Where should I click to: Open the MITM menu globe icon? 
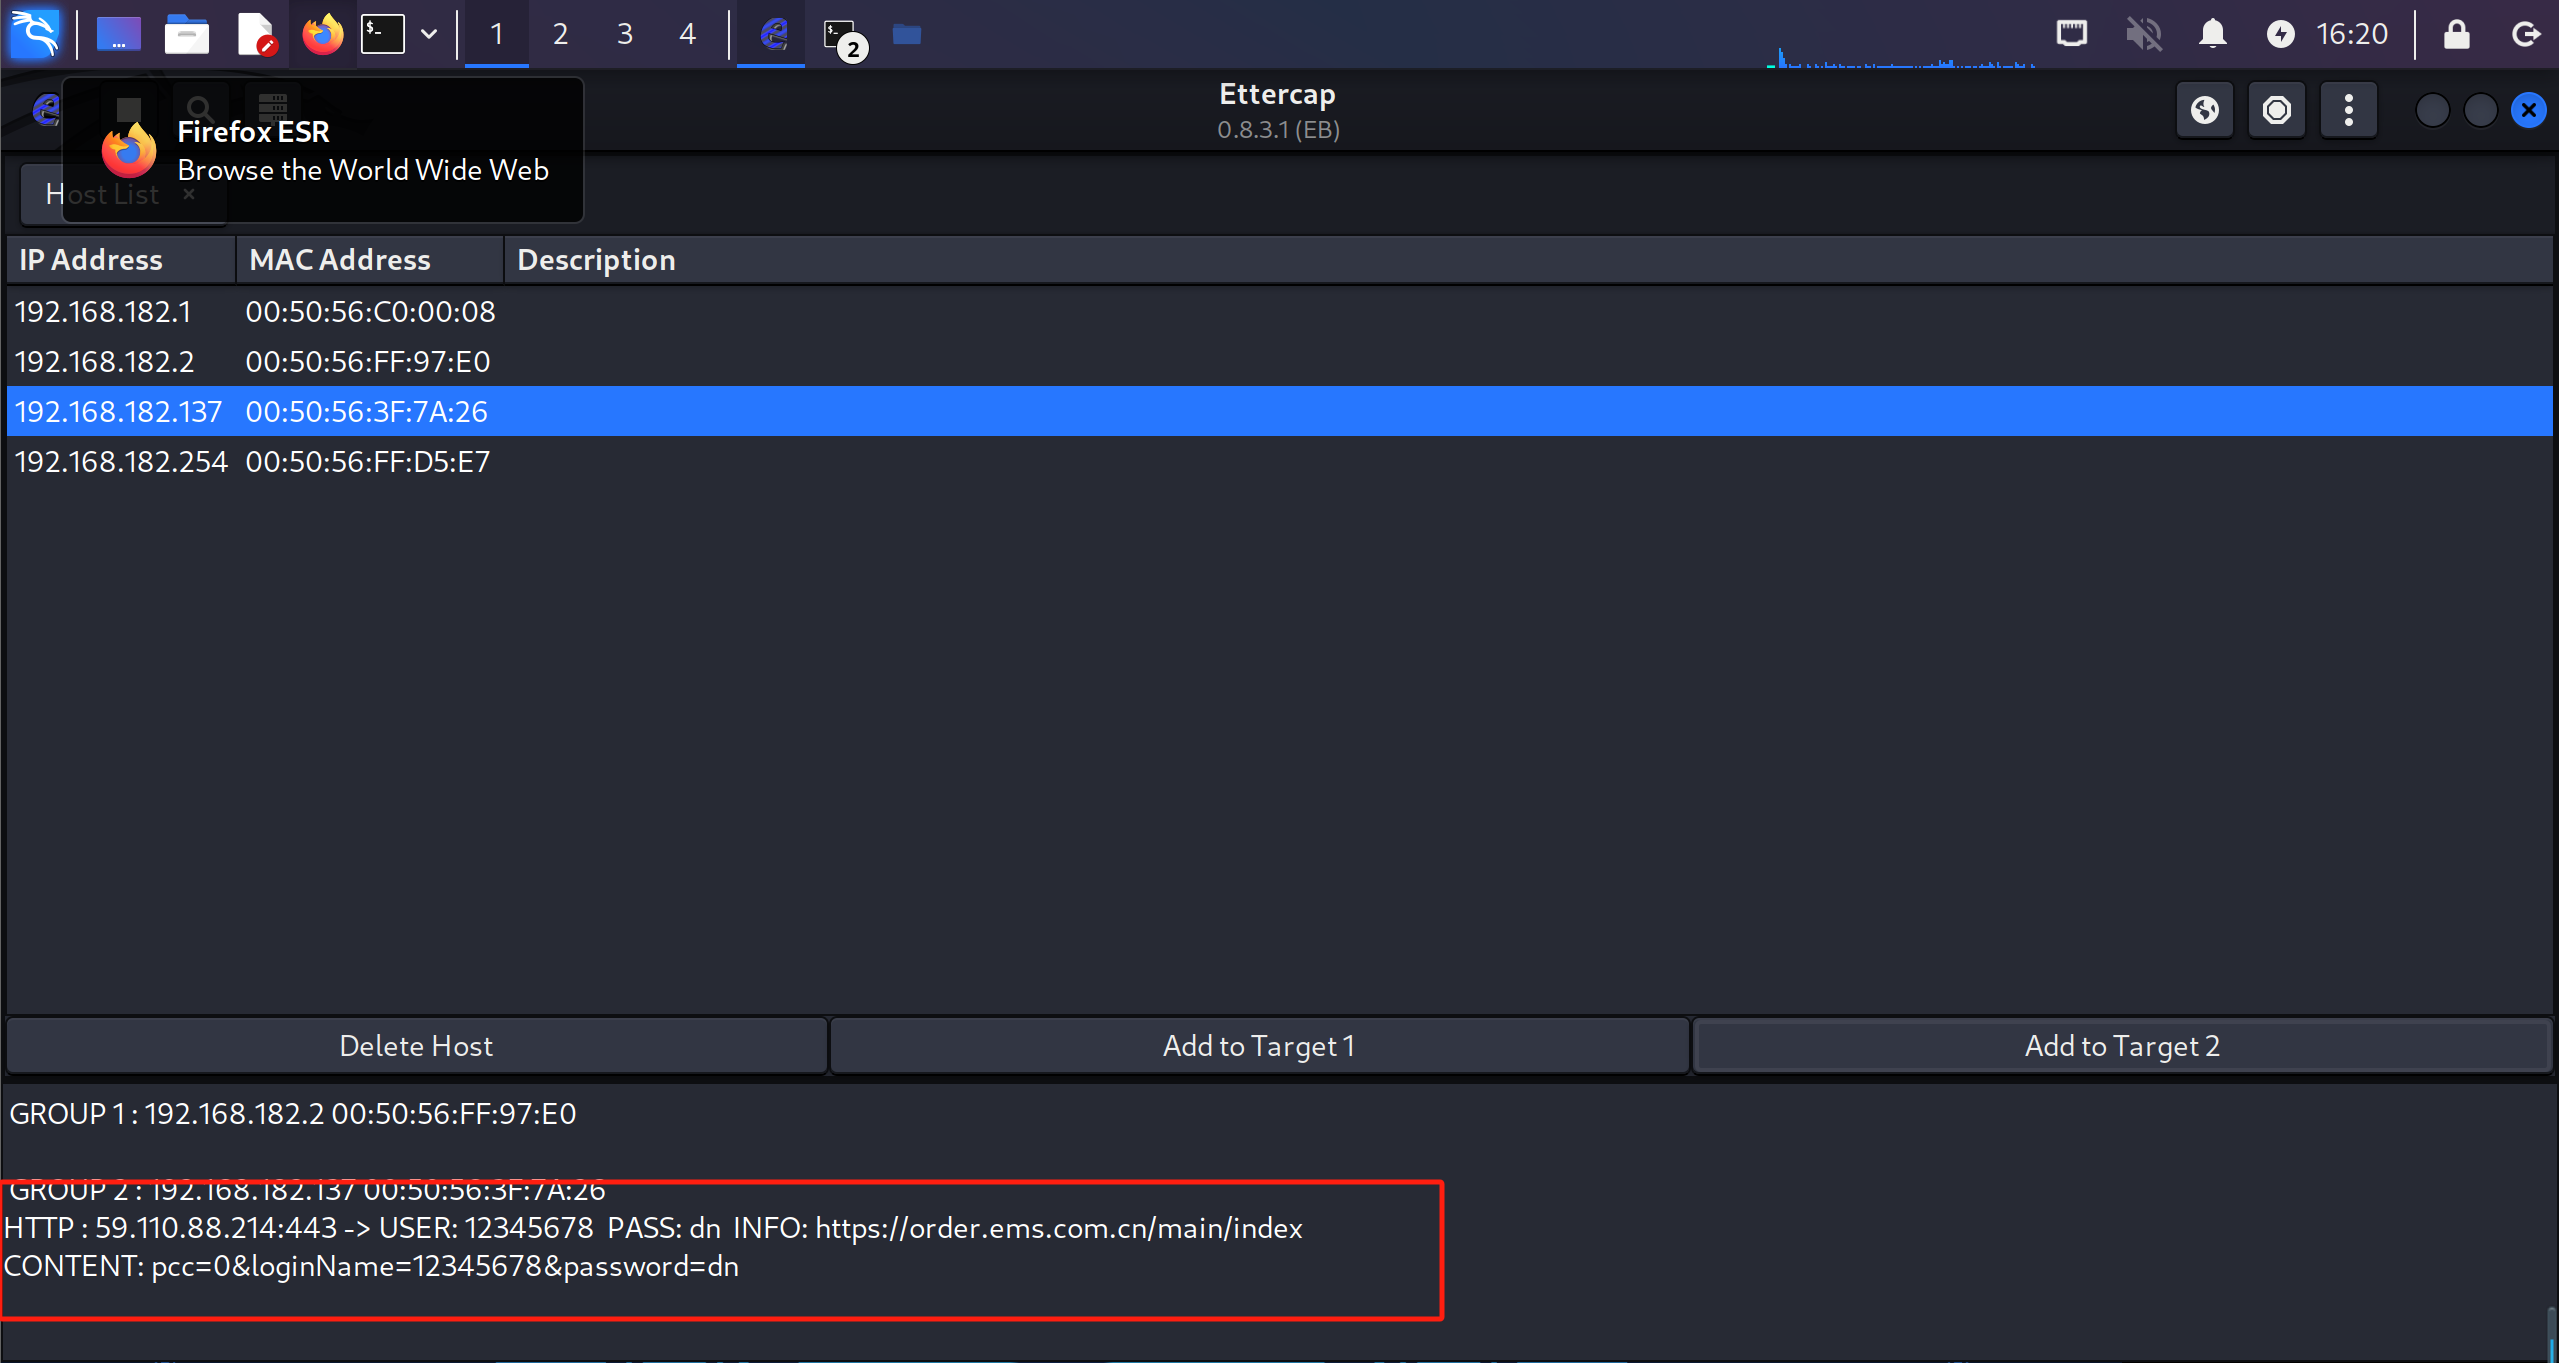[2204, 110]
